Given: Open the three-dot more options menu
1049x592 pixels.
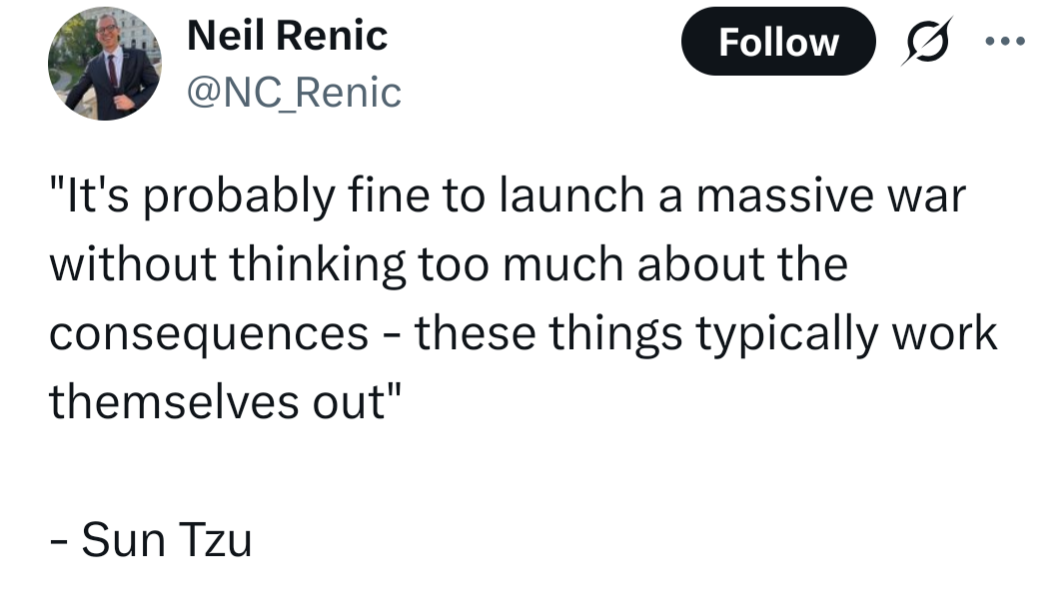Looking at the screenshot, I should pyautogui.click(x=1005, y=42).
